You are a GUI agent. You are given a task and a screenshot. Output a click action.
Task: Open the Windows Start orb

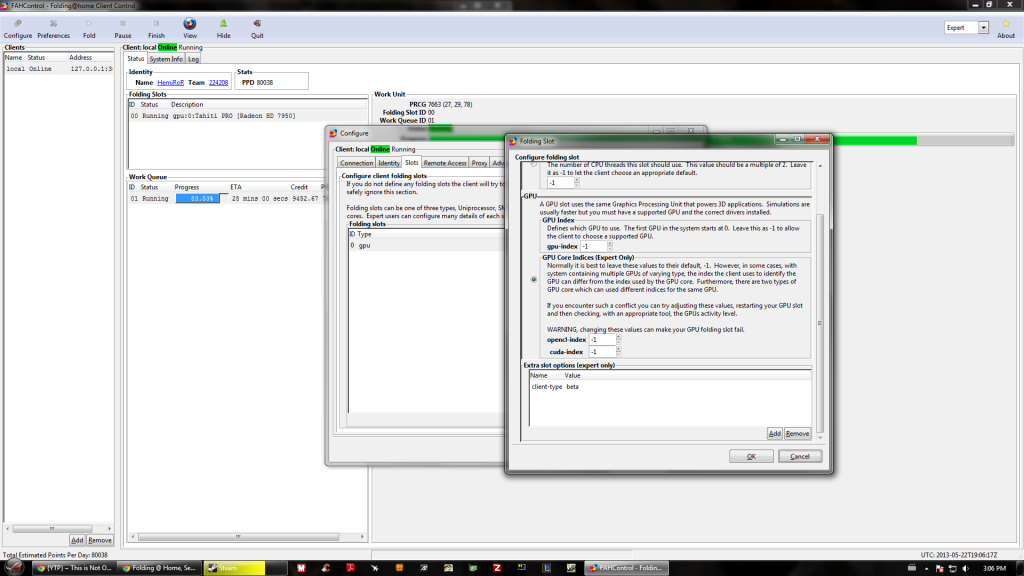pos(14,568)
